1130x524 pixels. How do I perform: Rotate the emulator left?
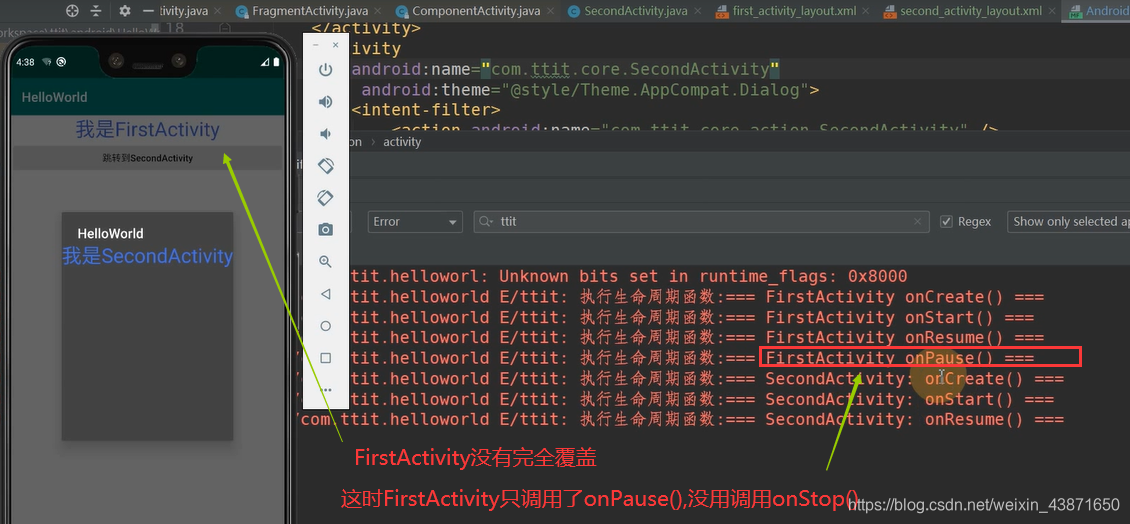tap(326, 166)
